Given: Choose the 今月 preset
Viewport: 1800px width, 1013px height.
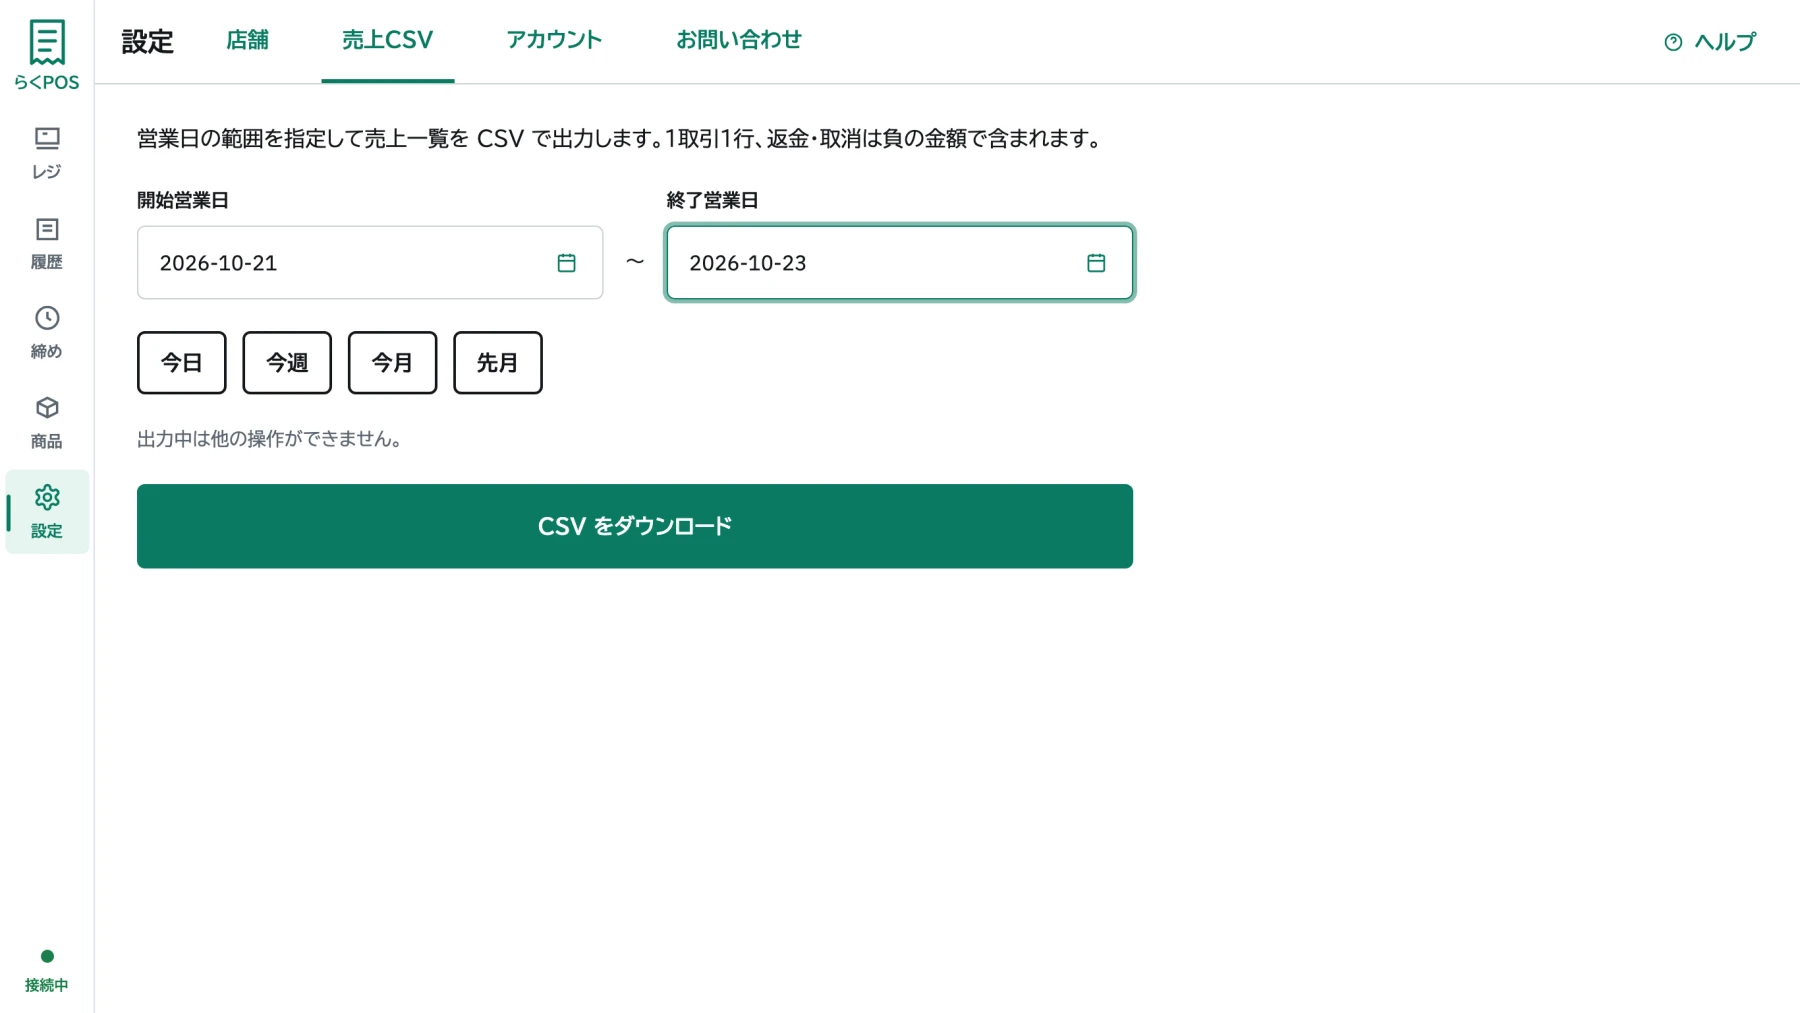Looking at the screenshot, I should pos(392,363).
